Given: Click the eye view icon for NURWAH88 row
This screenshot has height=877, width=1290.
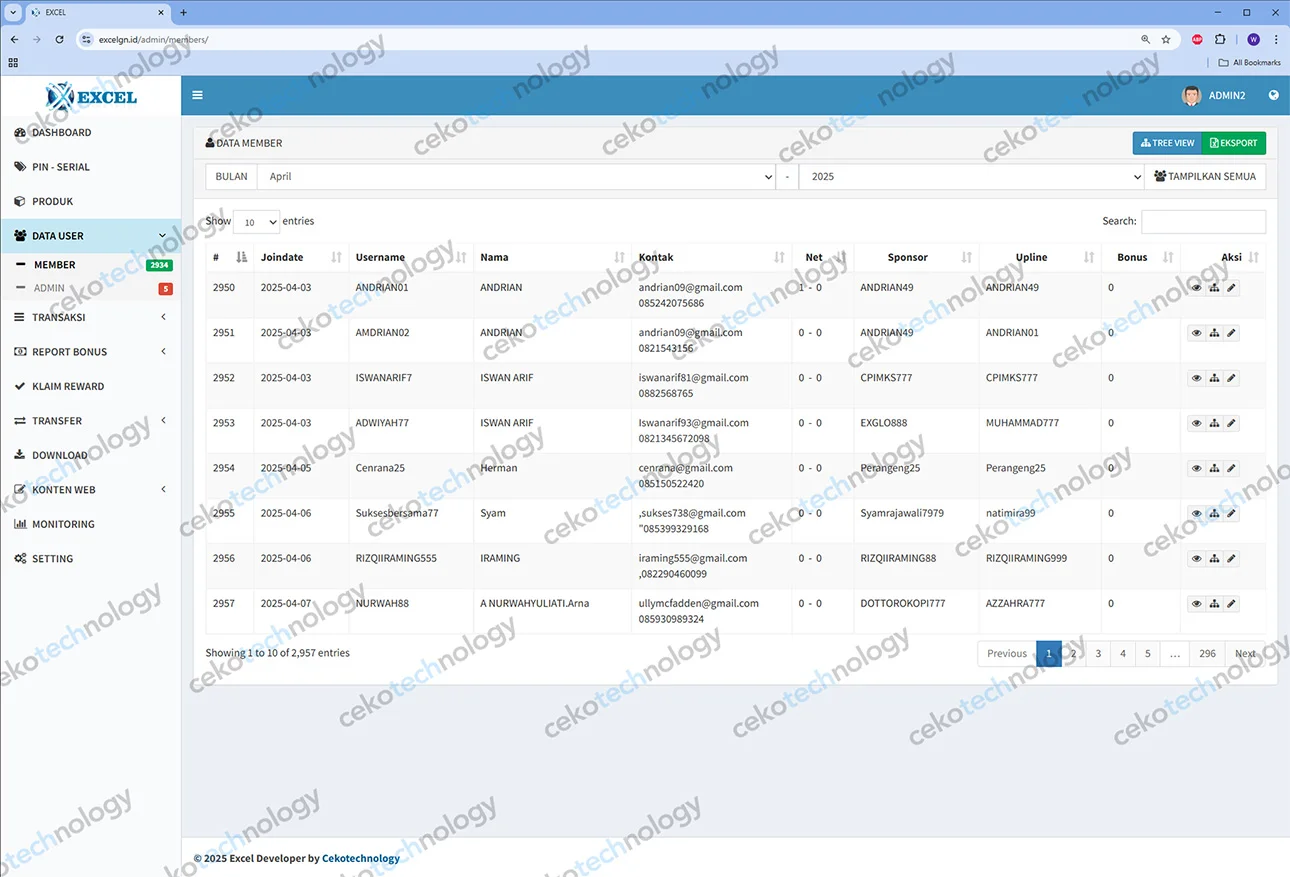Looking at the screenshot, I should pyautogui.click(x=1196, y=604).
